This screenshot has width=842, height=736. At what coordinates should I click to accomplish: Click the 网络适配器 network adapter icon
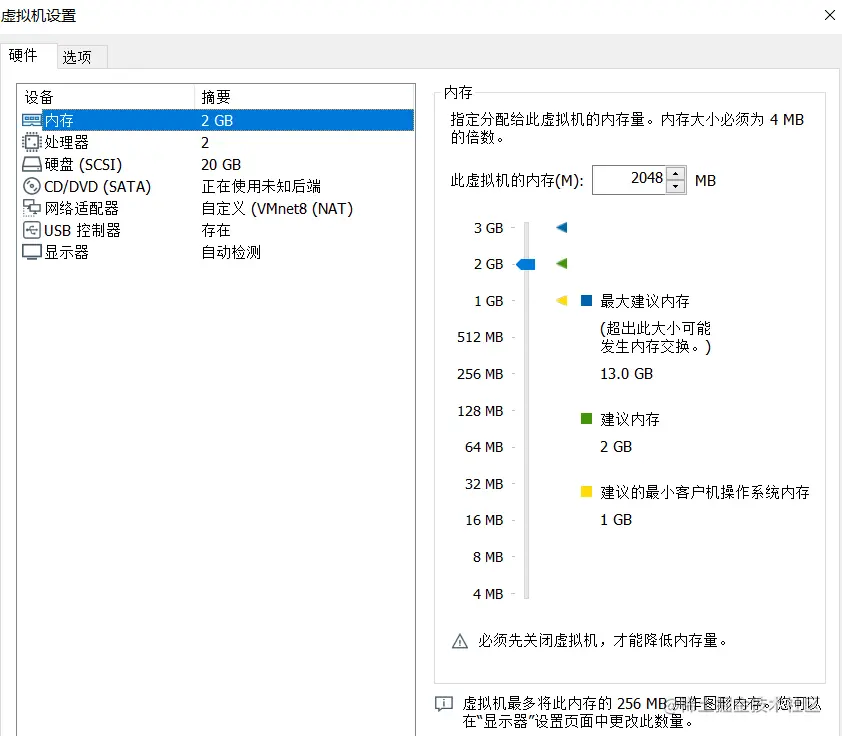coord(31,208)
